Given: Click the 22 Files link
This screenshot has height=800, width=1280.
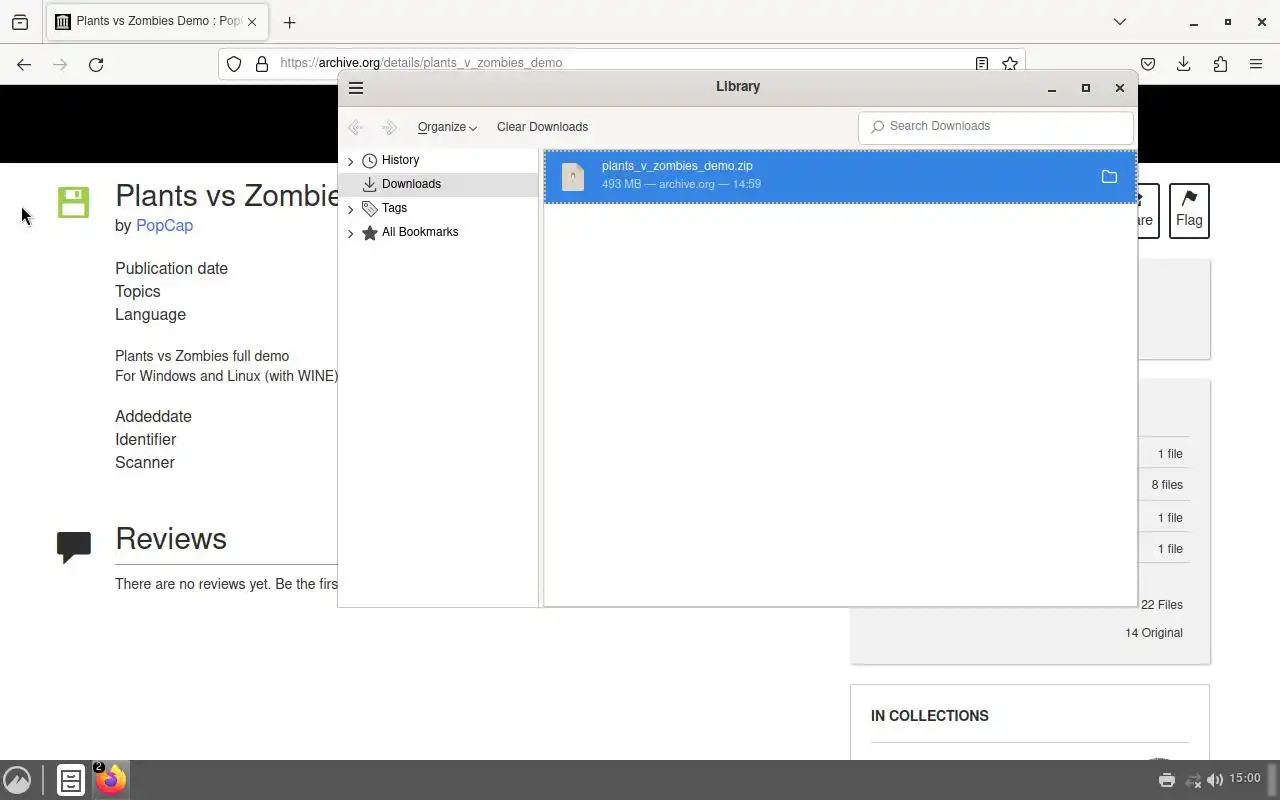Looking at the screenshot, I should coord(1161,605).
